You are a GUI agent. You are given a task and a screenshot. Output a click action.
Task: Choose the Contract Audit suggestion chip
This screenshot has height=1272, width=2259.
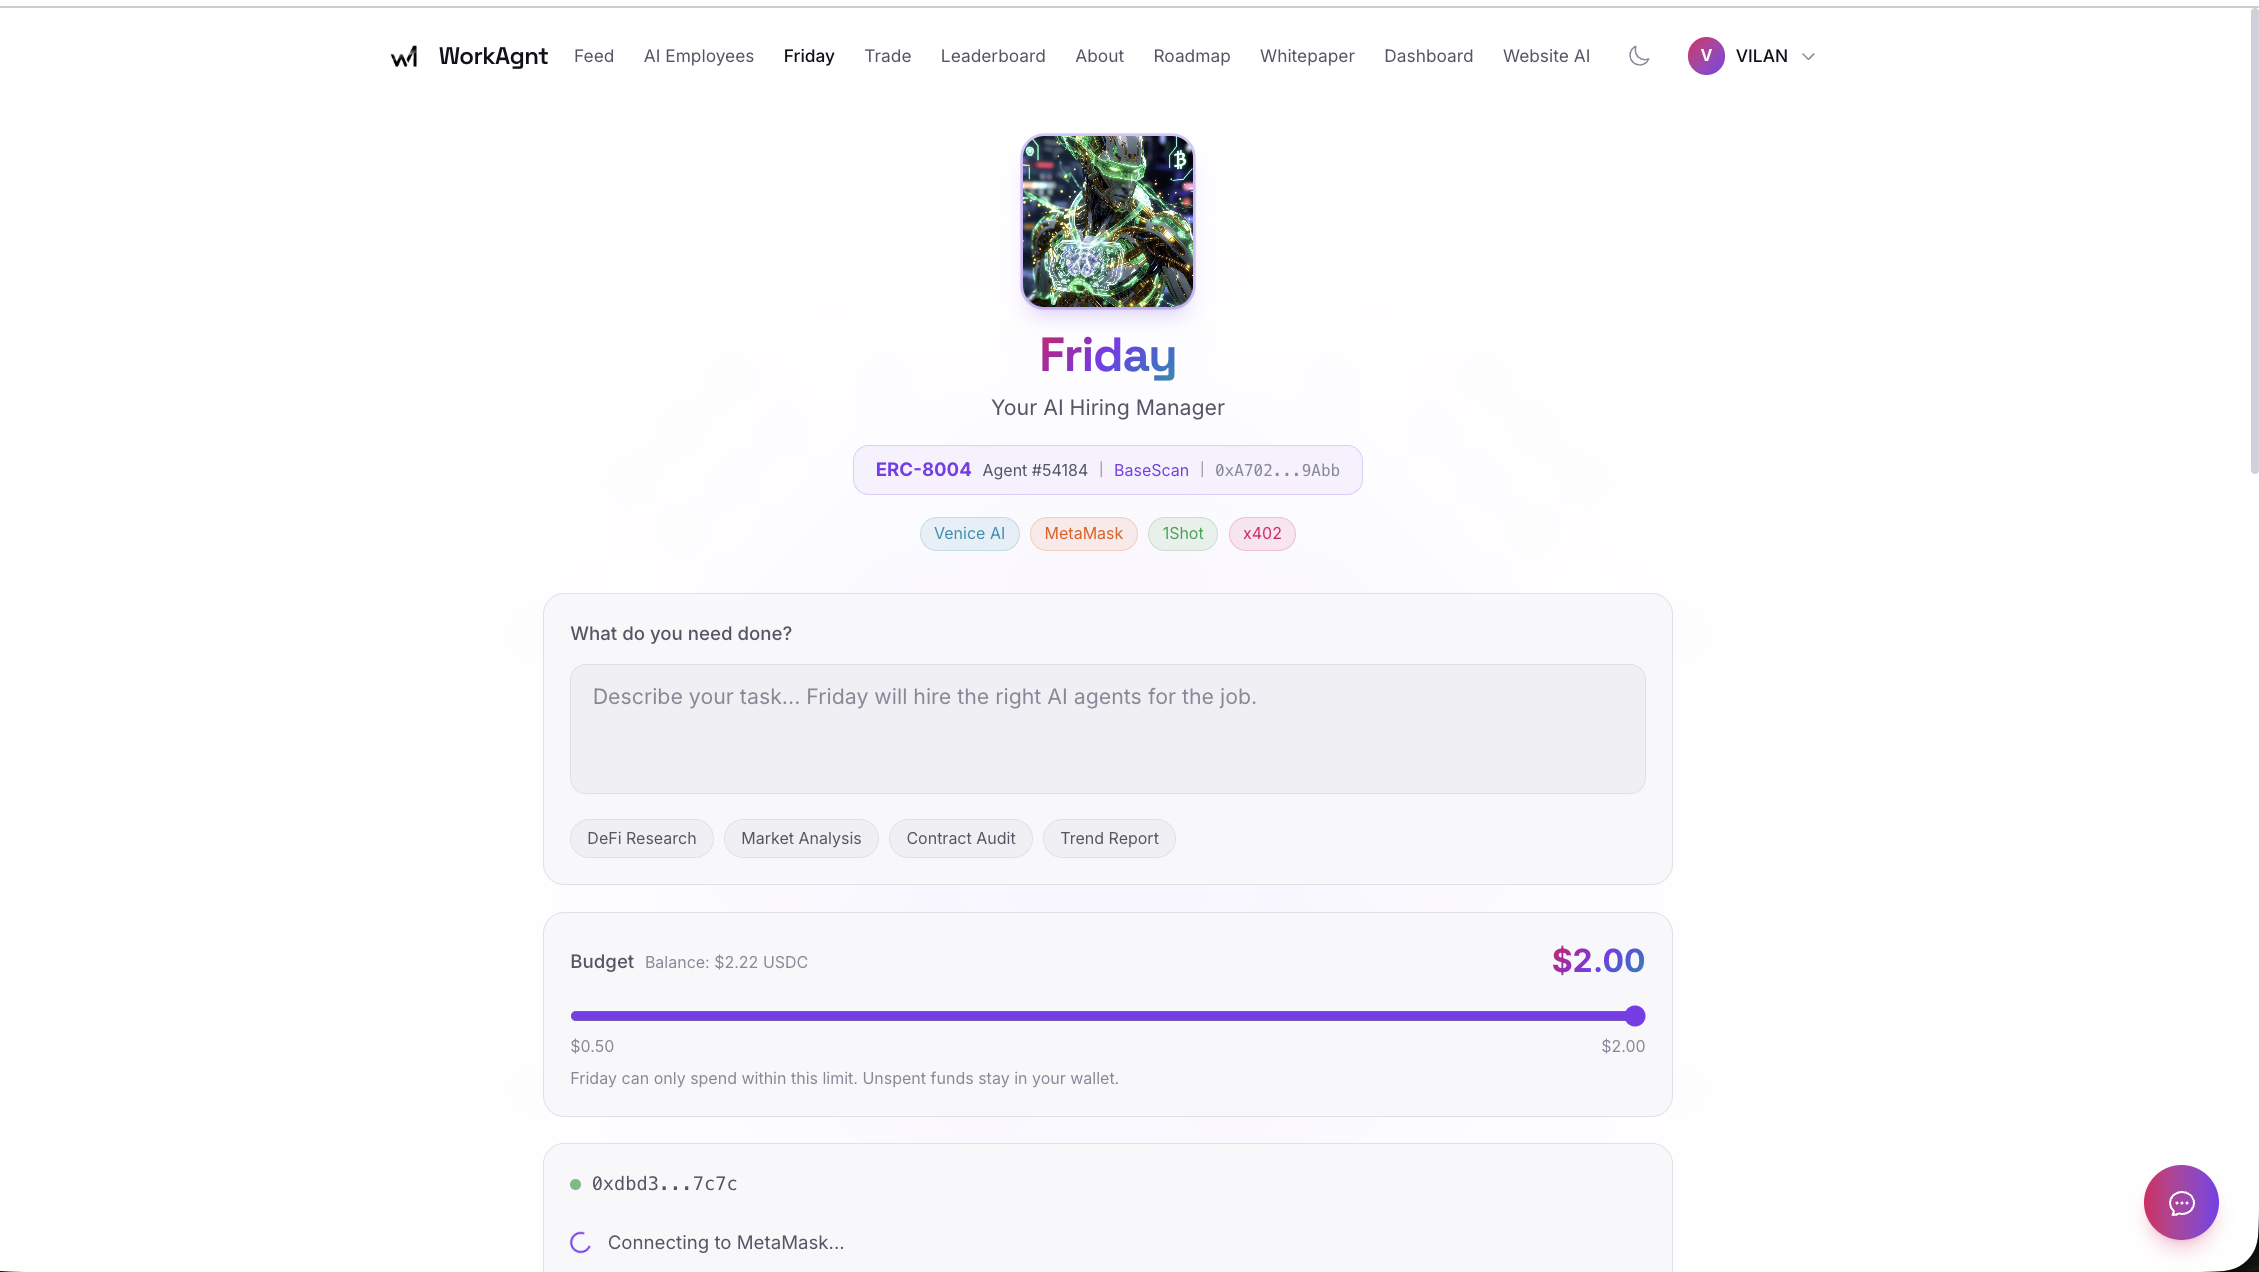(x=961, y=838)
